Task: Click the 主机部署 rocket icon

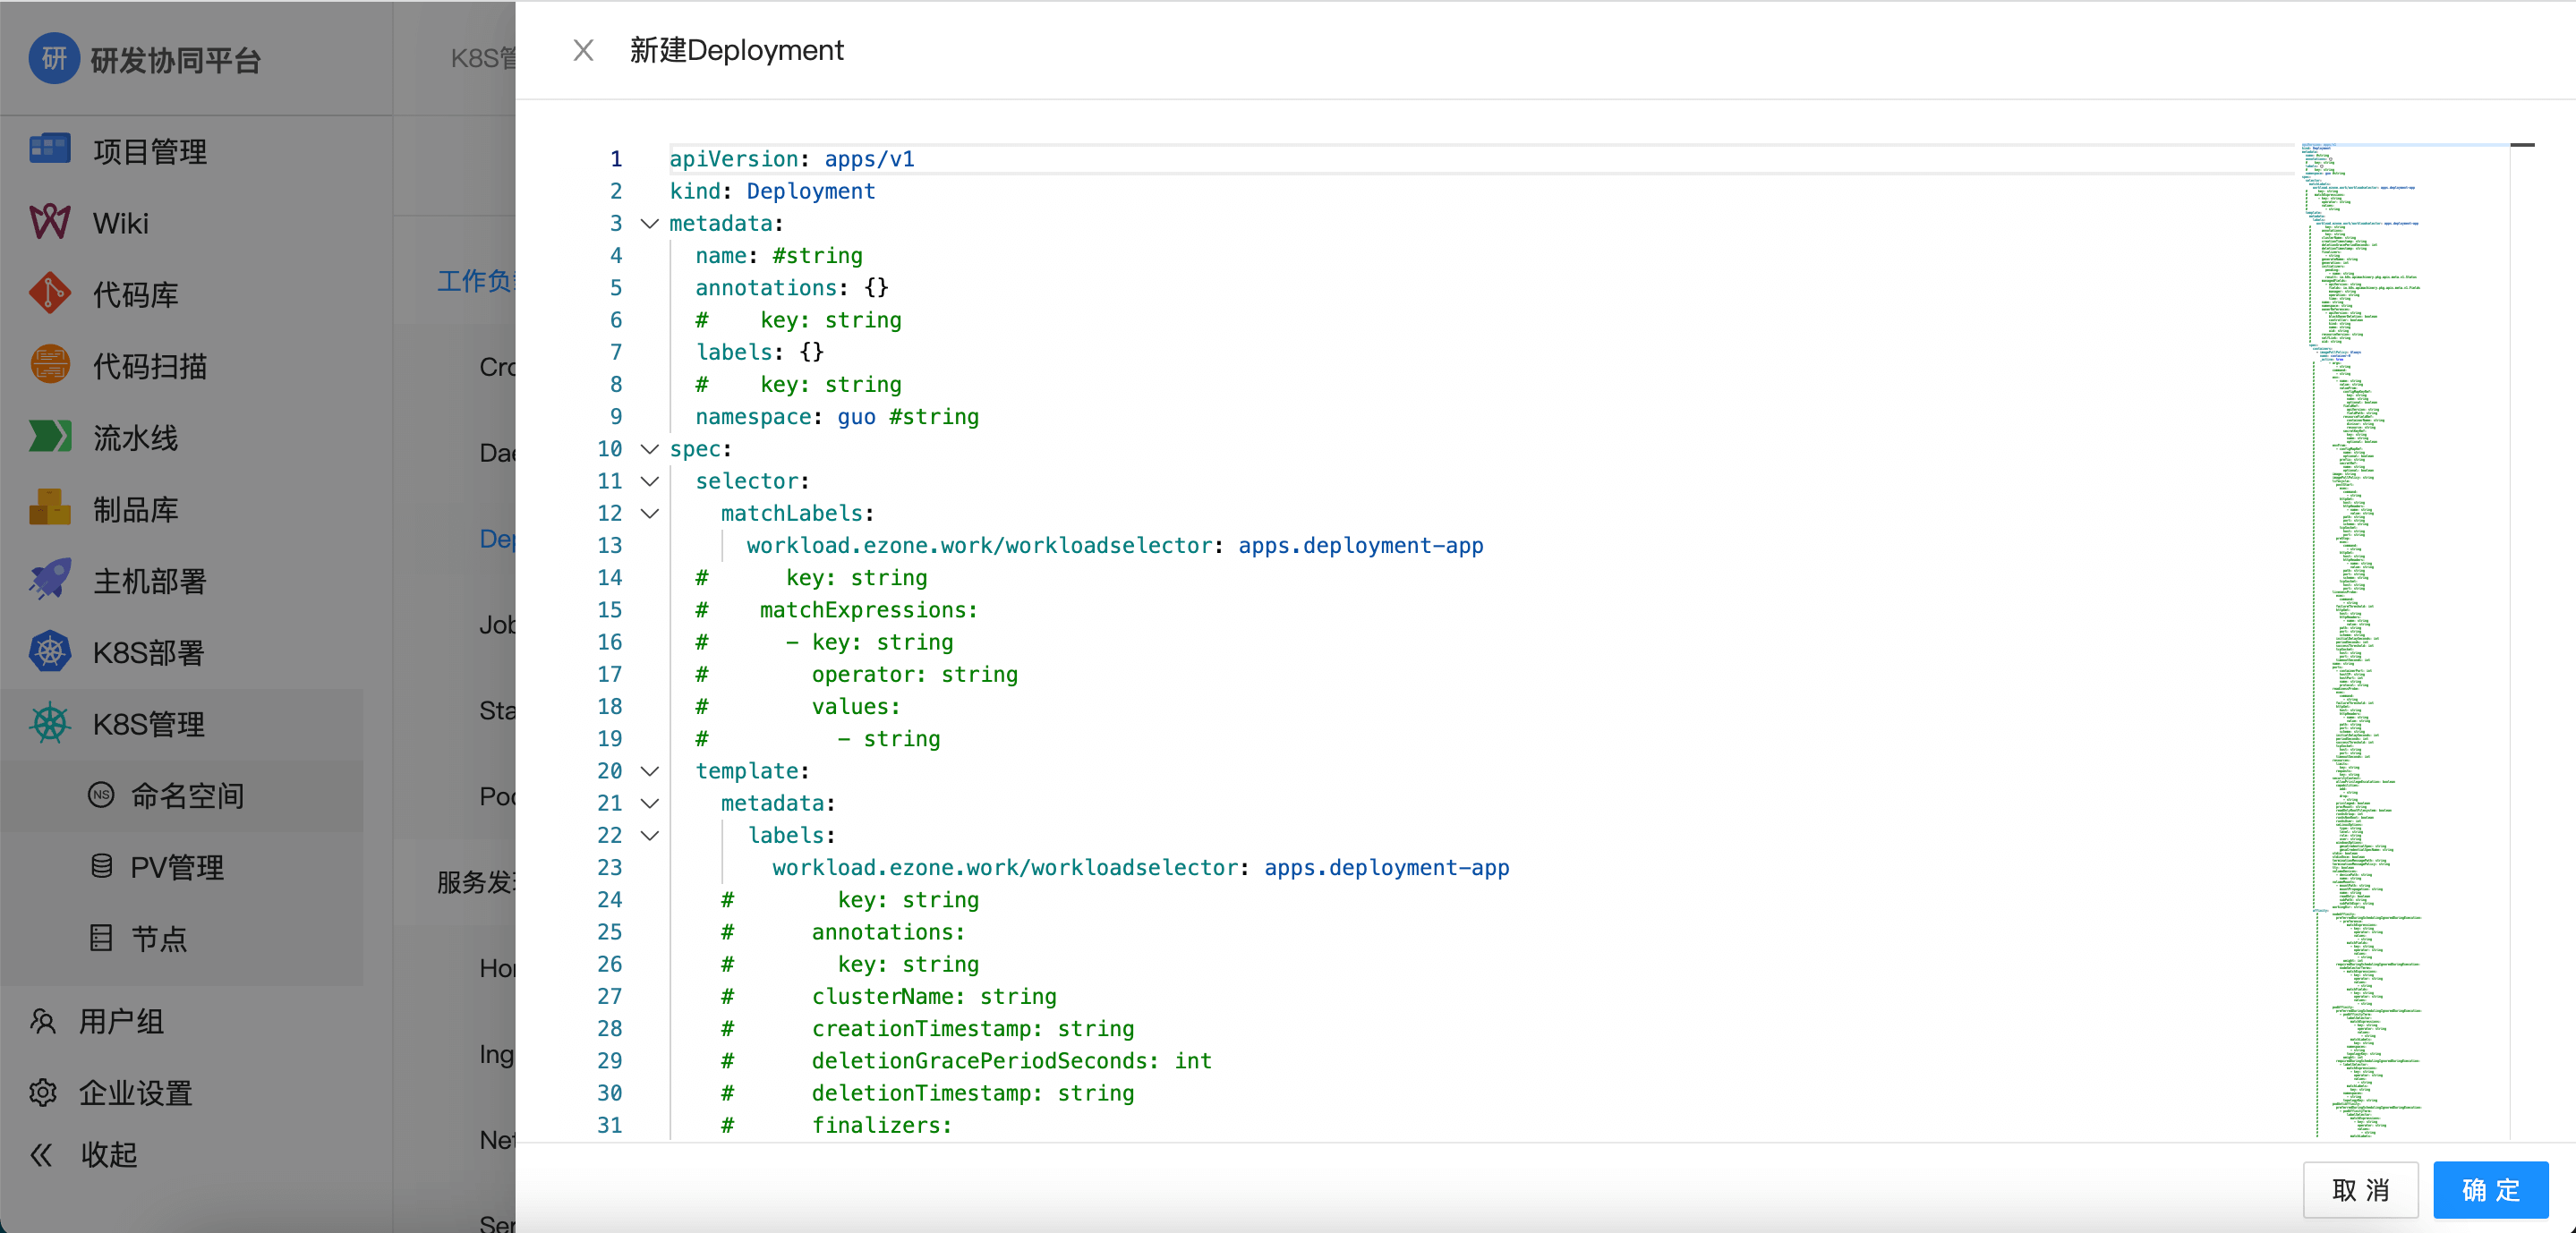Action: pos(49,580)
